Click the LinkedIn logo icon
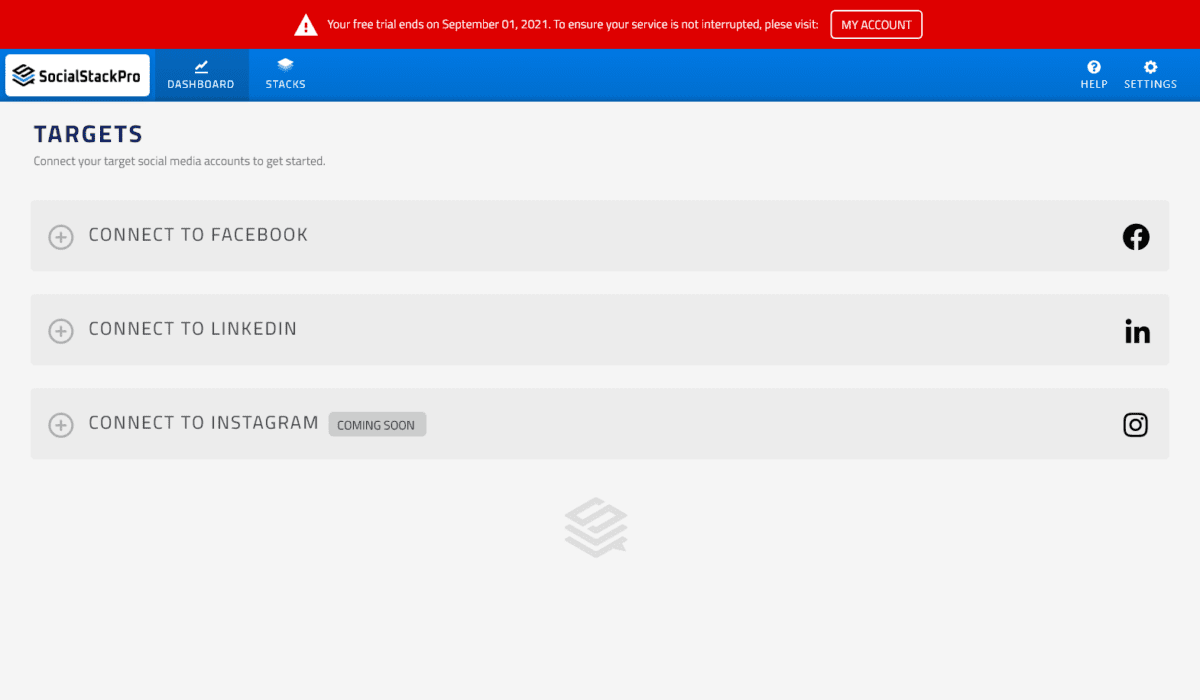 click(x=1137, y=331)
